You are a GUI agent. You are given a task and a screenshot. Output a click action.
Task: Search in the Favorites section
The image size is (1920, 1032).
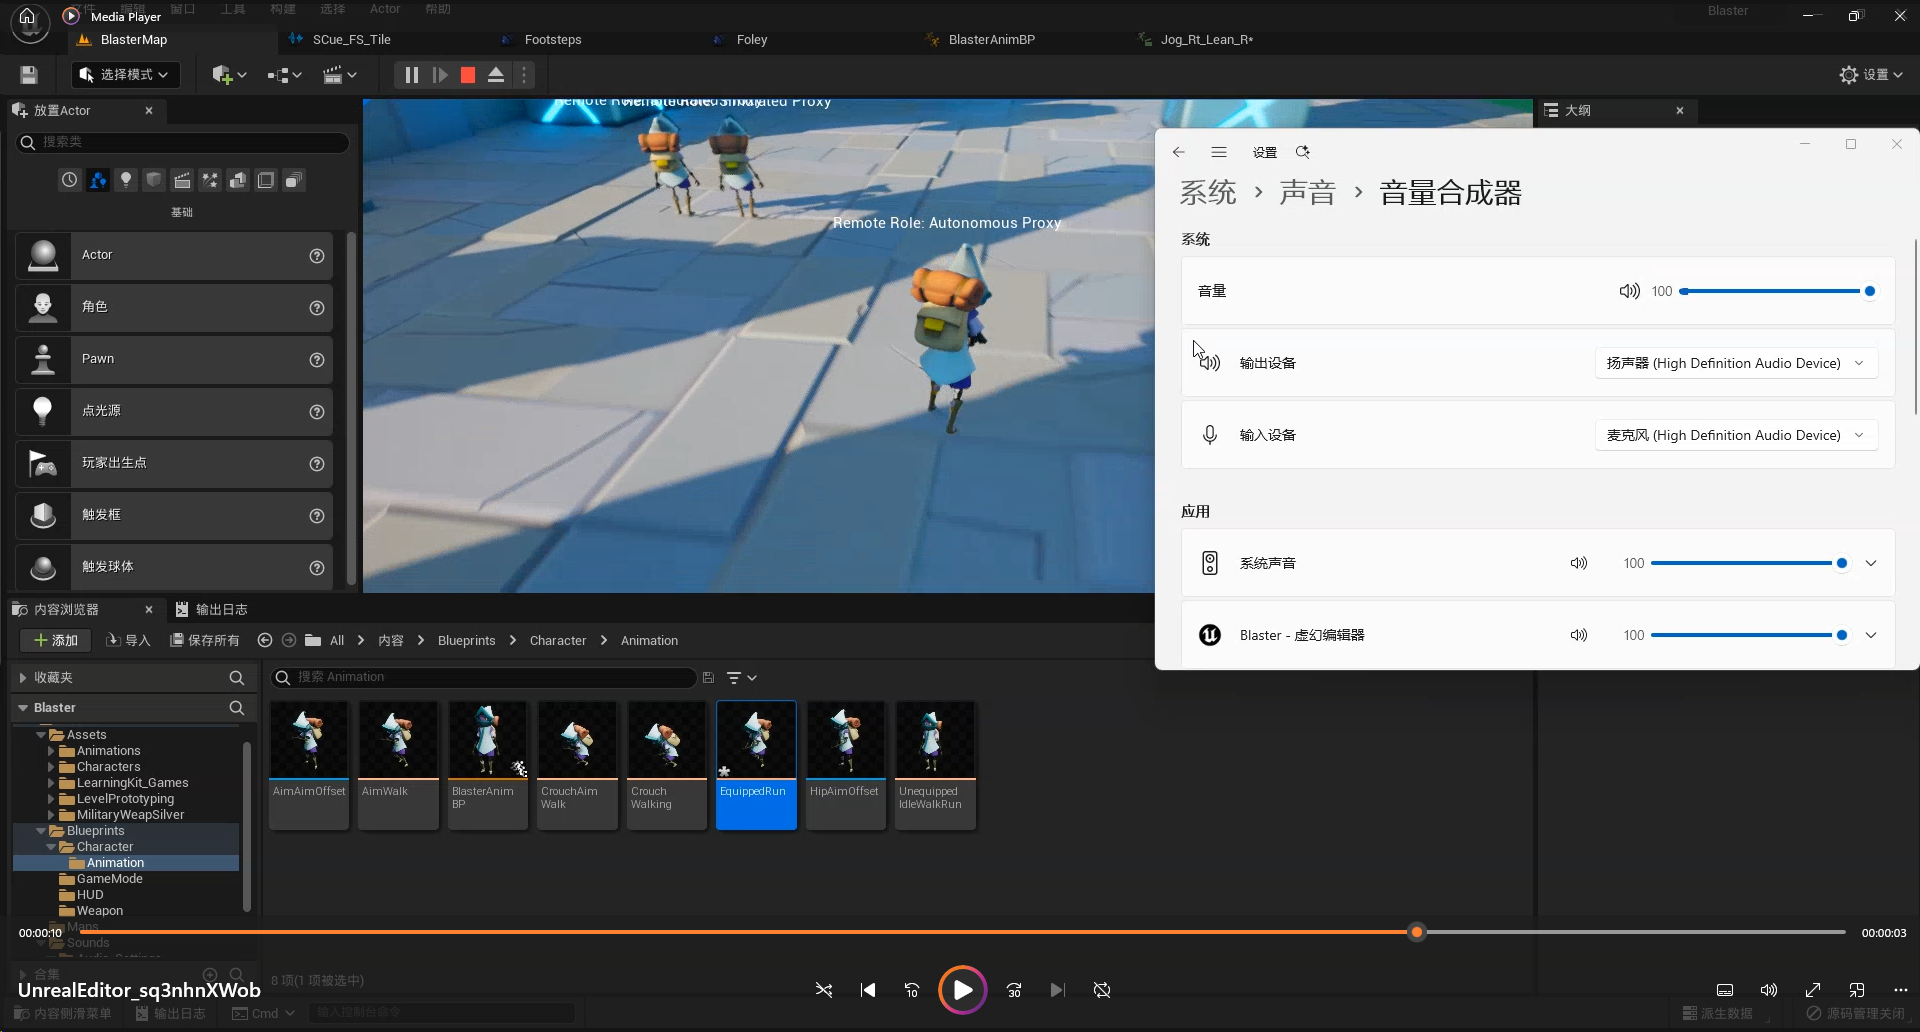(237, 678)
